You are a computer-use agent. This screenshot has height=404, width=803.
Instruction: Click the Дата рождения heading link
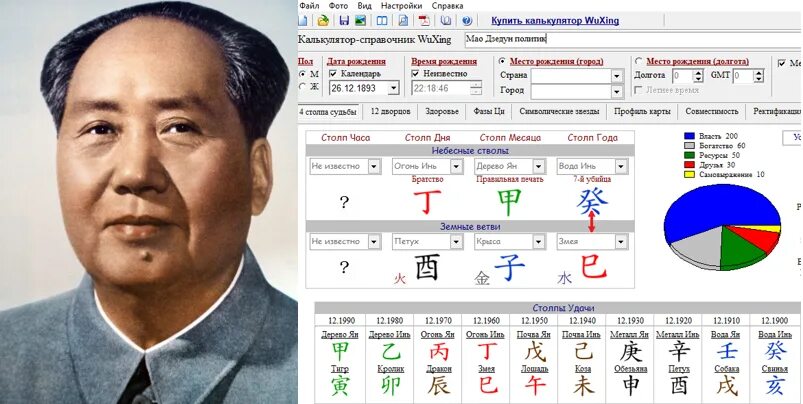(x=356, y=61)
